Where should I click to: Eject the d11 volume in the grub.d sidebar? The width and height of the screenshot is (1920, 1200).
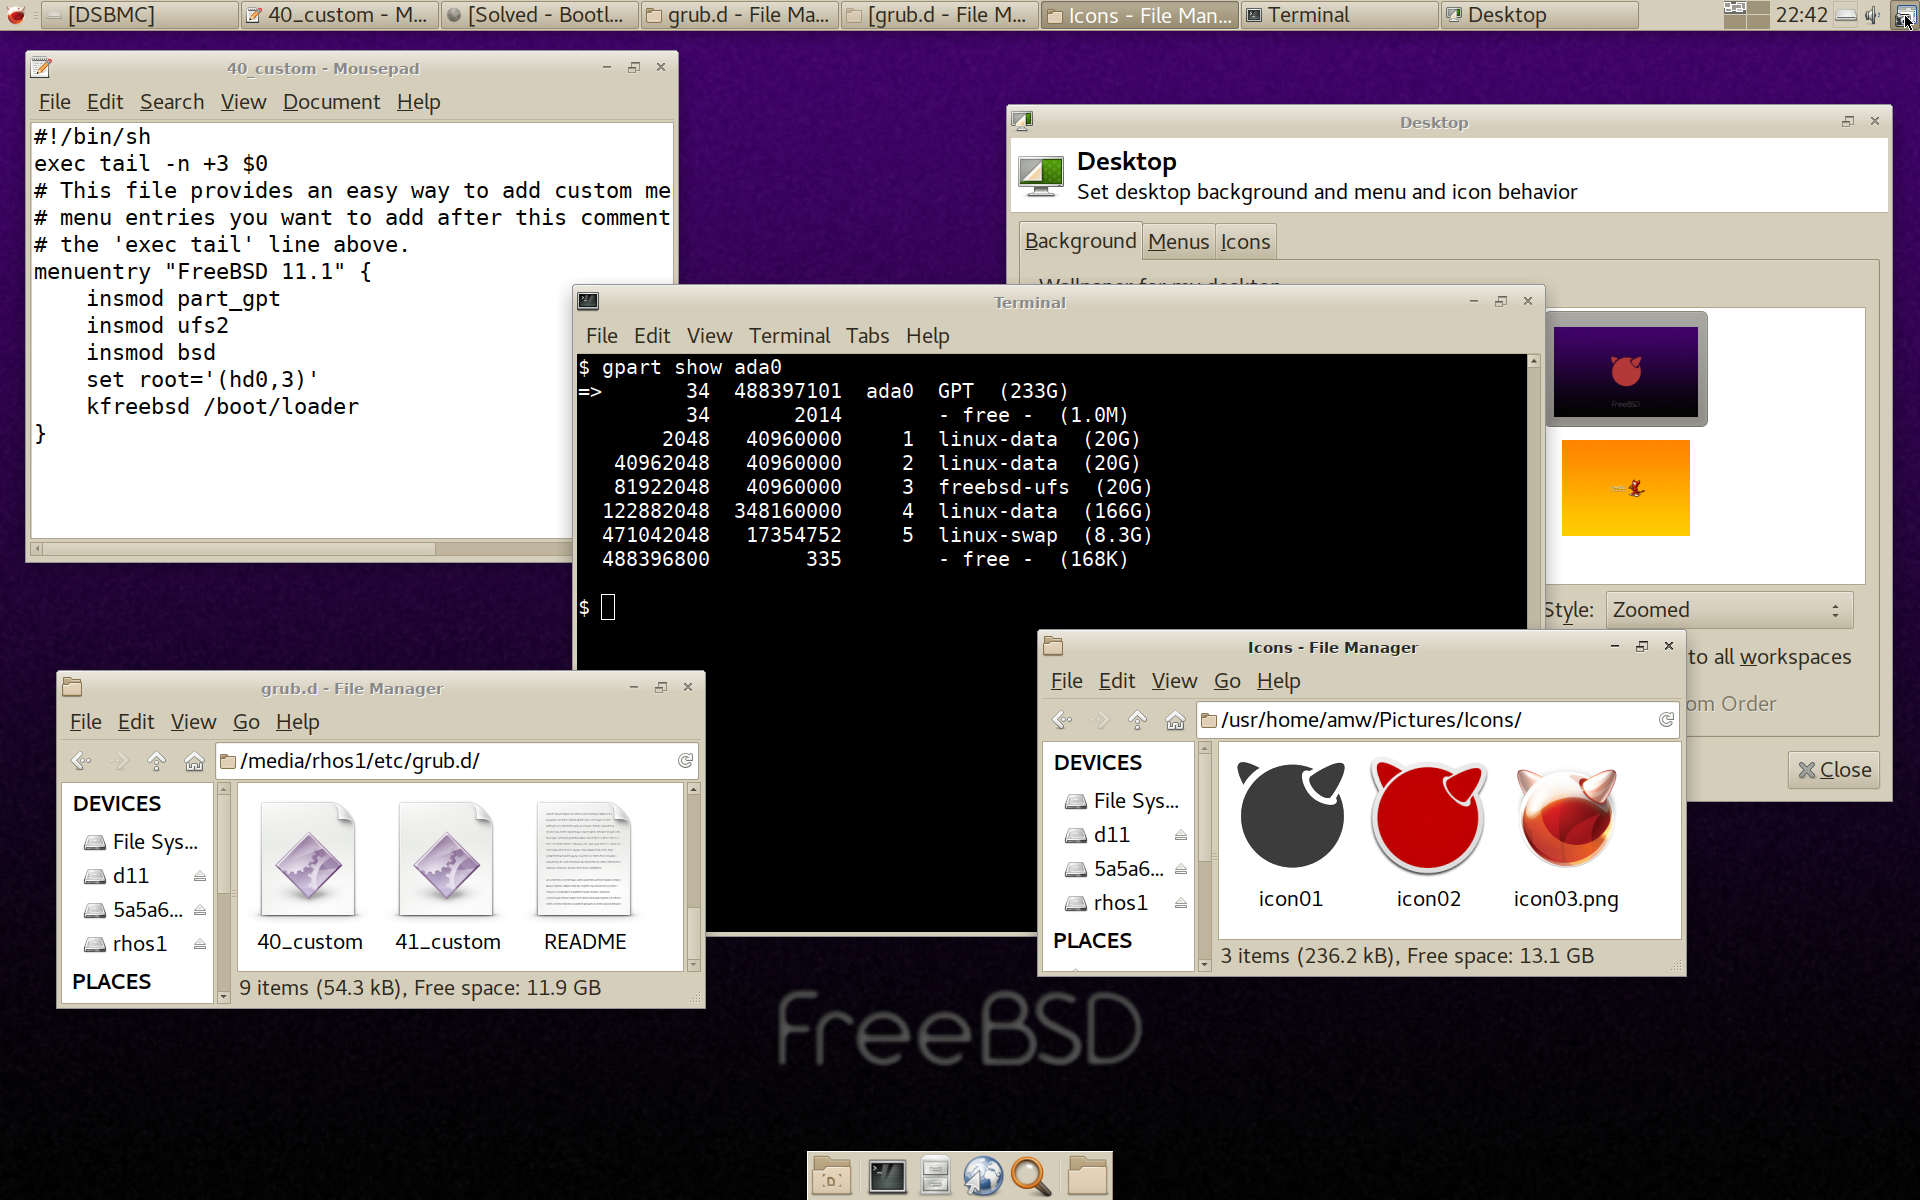coord(200,876)
